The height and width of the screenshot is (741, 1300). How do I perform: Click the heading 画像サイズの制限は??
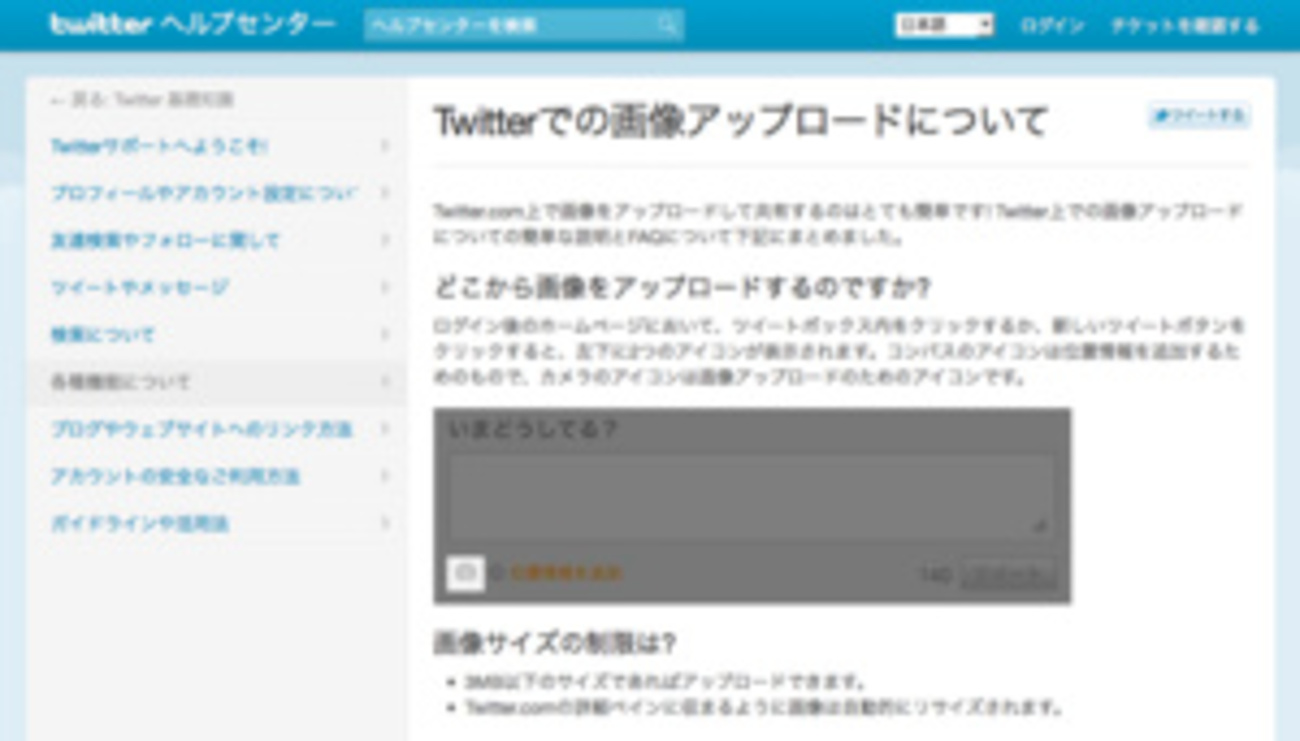555,642
